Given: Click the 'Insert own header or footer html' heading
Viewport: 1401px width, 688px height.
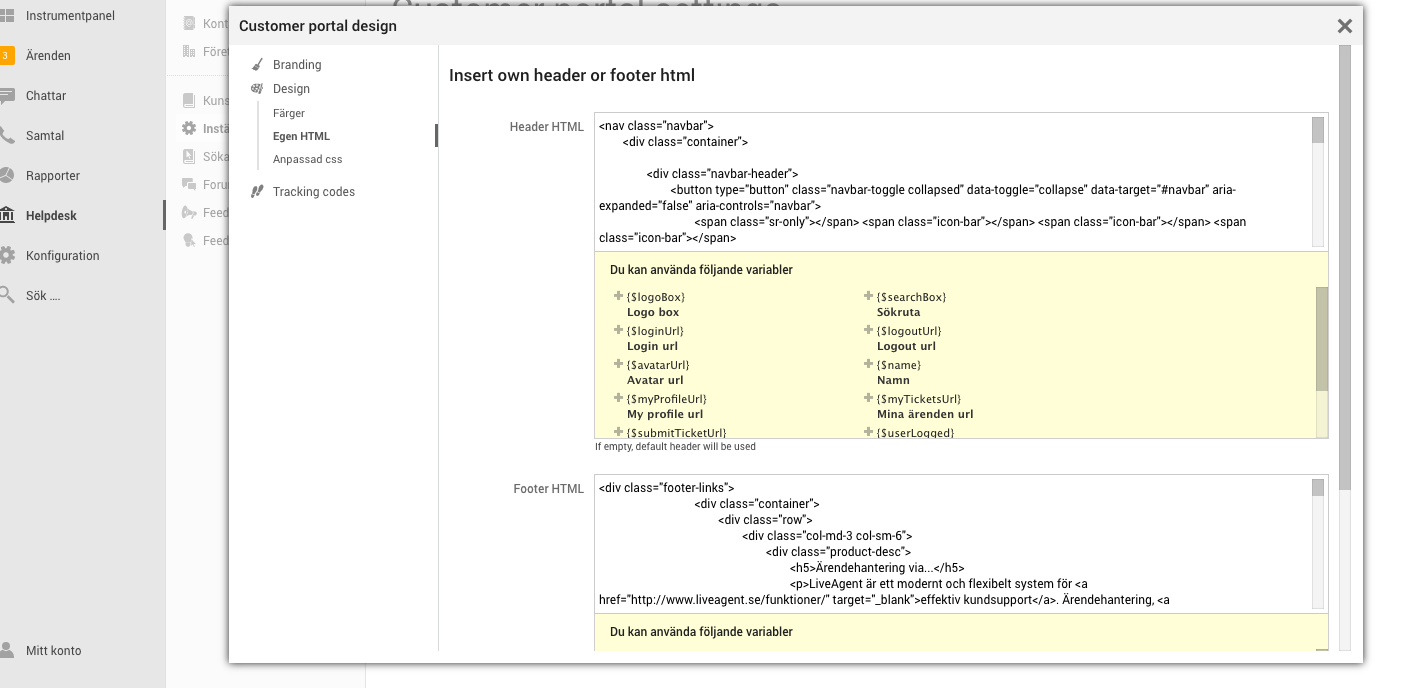Looking at the screenshot, I should 572,75.
